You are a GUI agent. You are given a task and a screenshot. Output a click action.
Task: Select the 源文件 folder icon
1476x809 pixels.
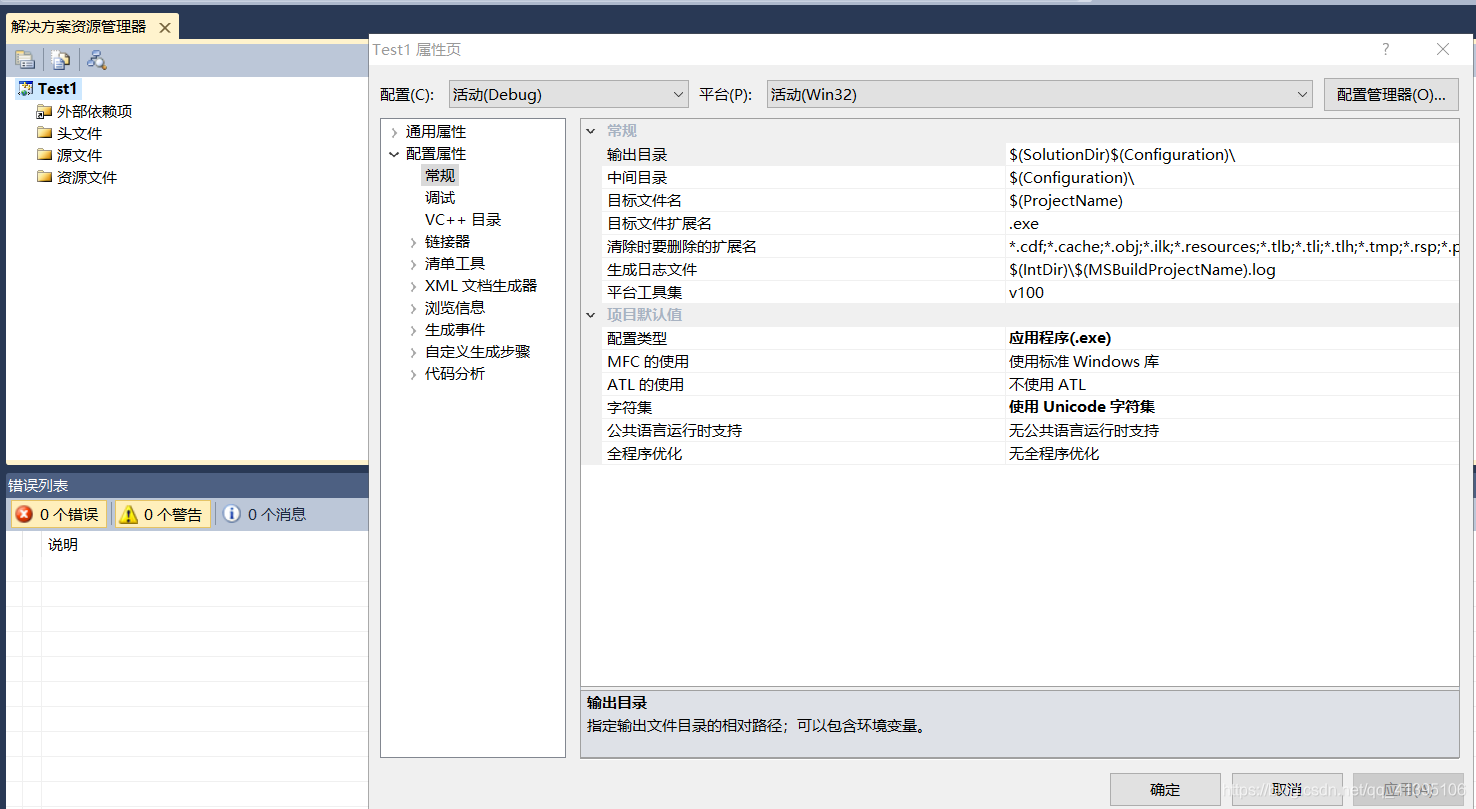44,155
